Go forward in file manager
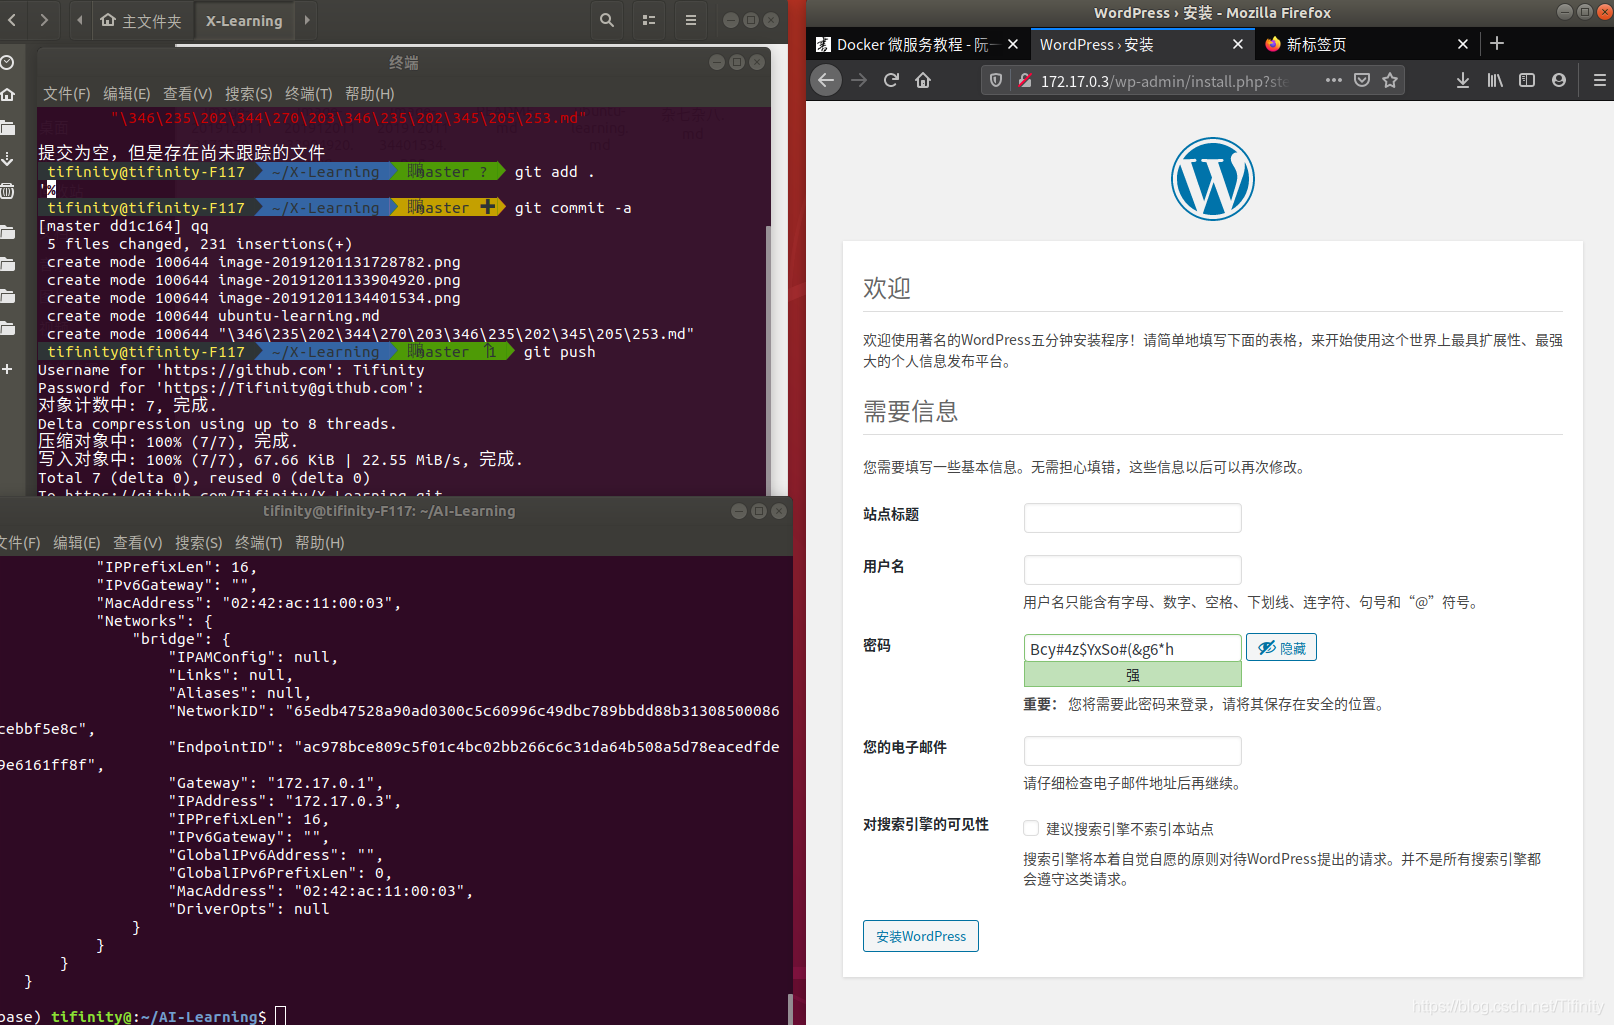 (44, 20)
